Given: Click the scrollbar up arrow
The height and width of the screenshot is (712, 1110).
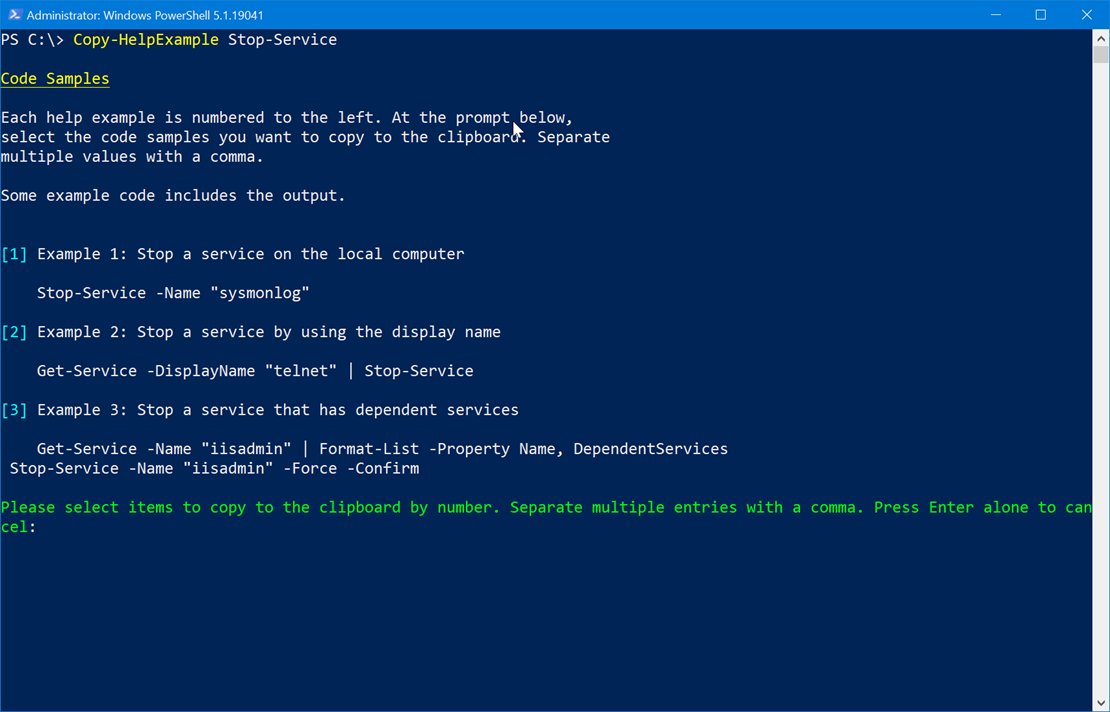Looking at the screenshot, I should click(x=1100, y=38).
